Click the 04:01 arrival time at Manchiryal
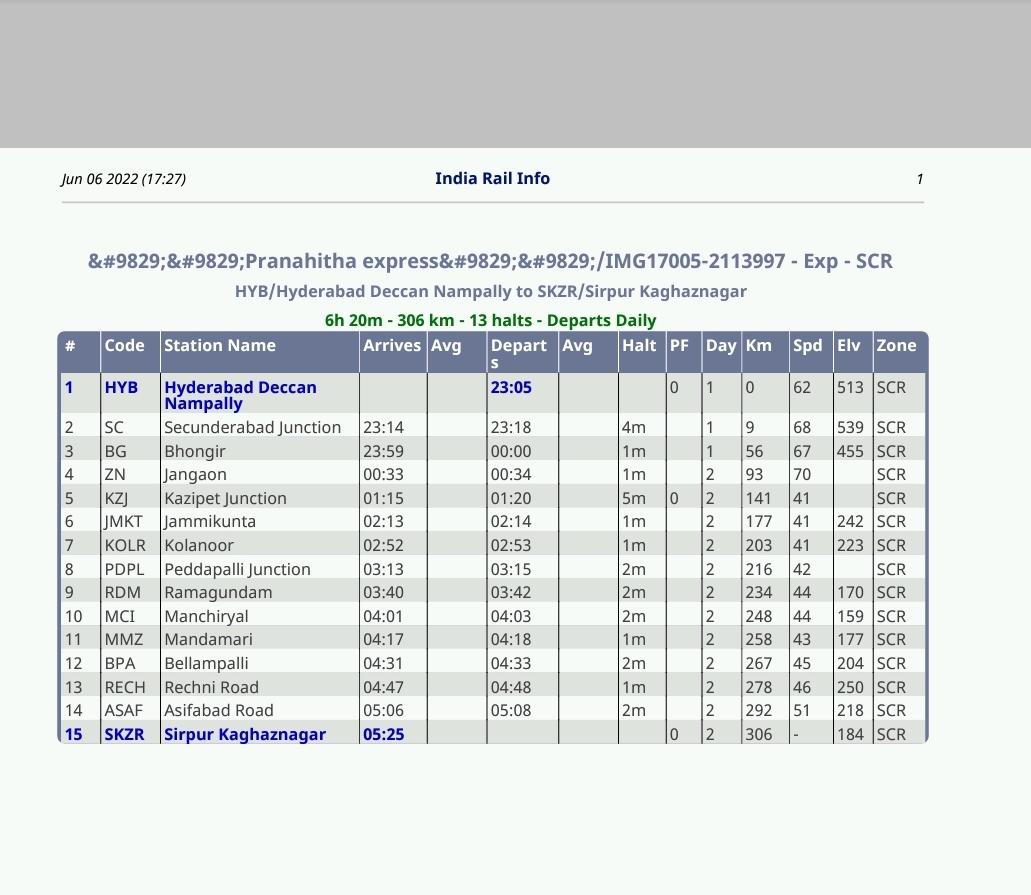The height and width of the screenshot is (895, 1031). click(x=383, y=616)
